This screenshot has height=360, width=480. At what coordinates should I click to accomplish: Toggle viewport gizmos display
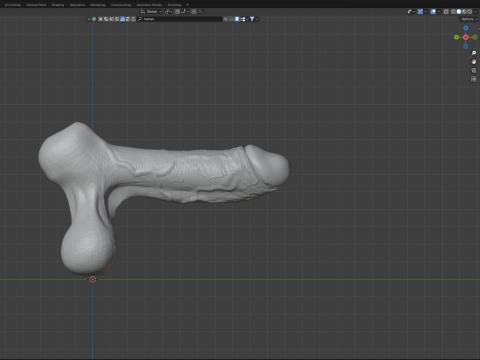tap(420, 12)
